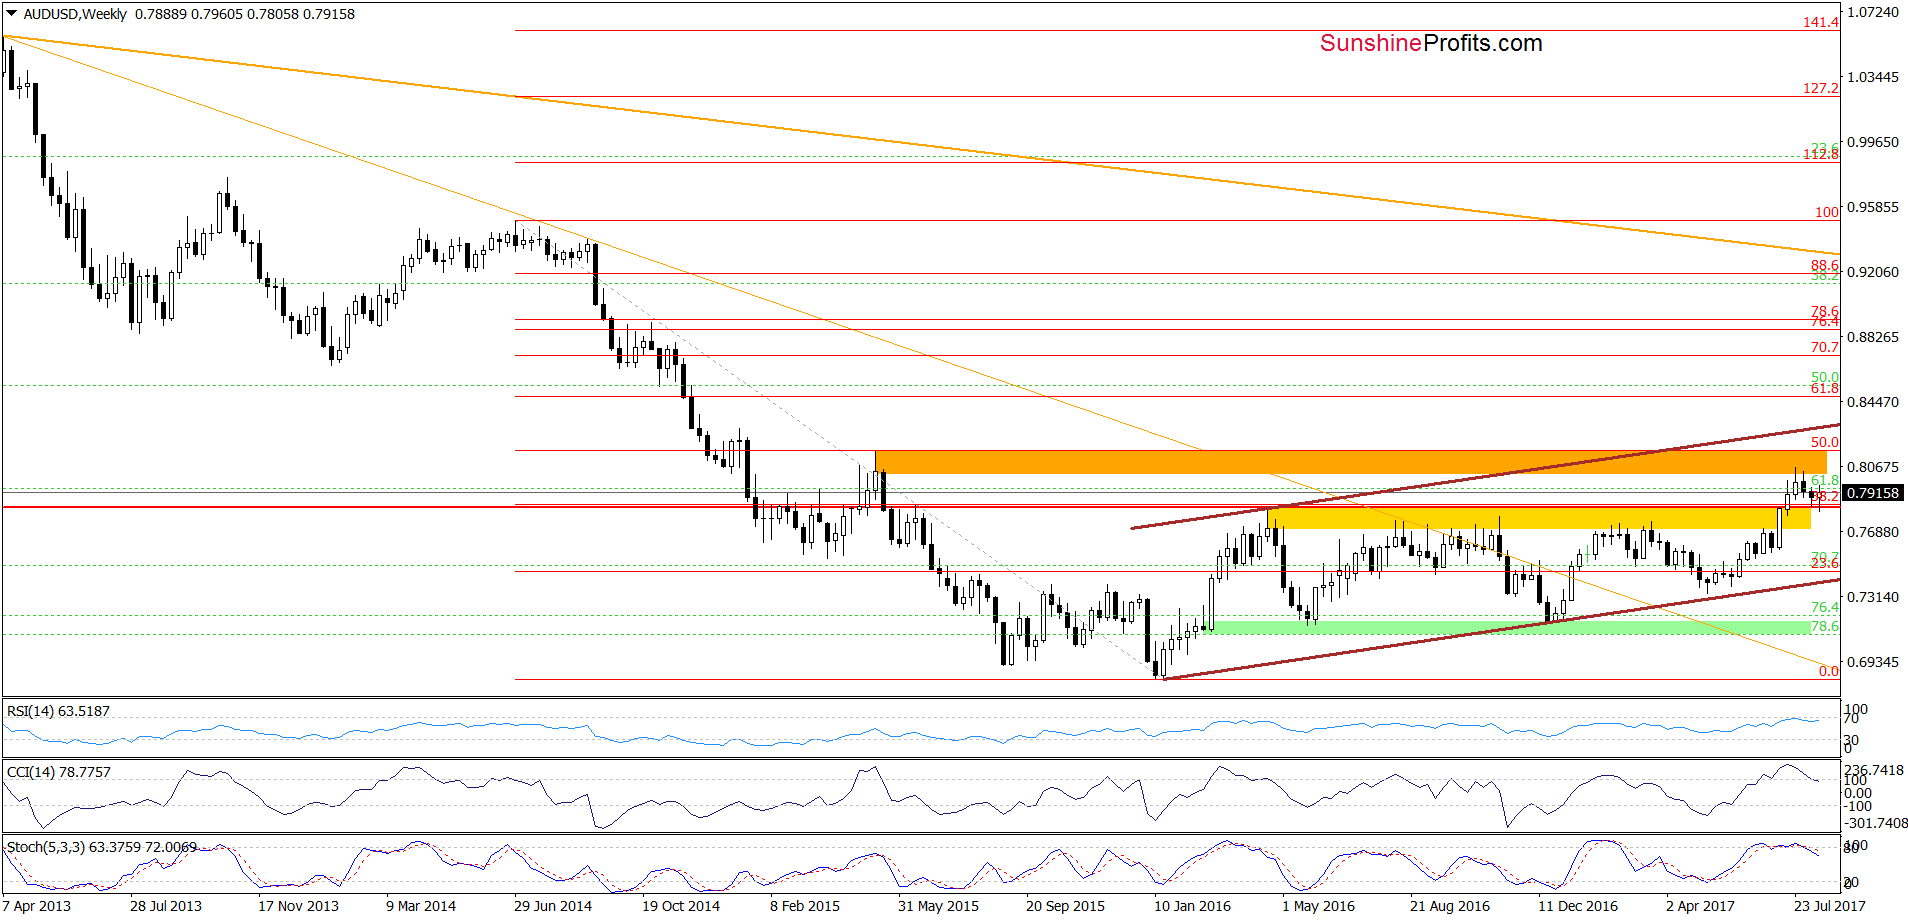Click the CCI(14) 78.7757 indicator label
The height and width of the screenshot is (920, 1908).
(59, 772)
